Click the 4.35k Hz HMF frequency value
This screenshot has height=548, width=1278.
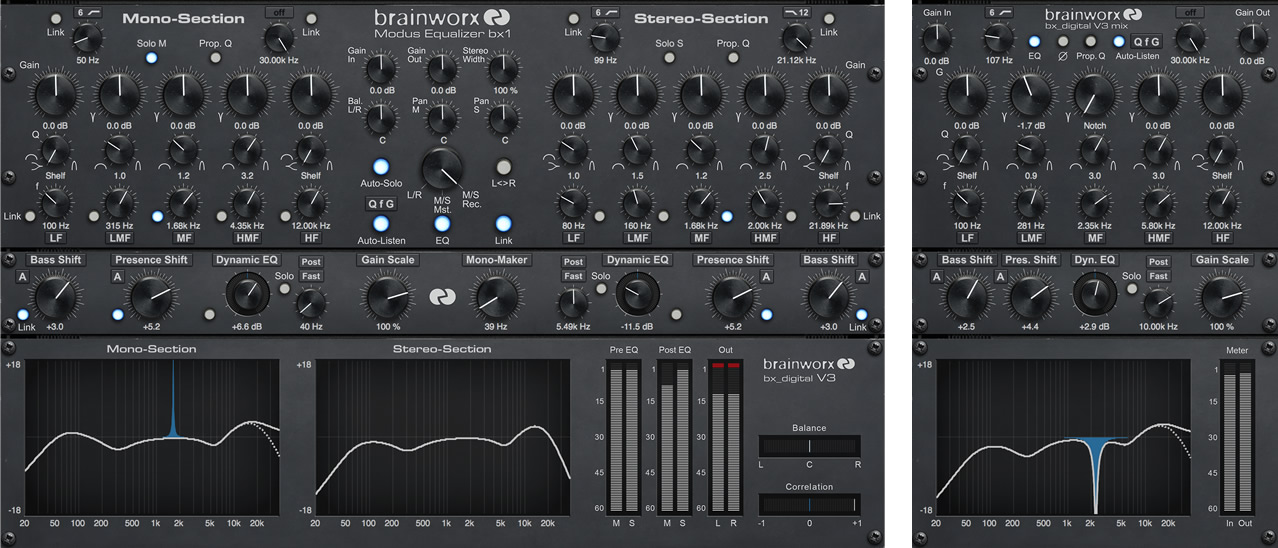[247, 226]
